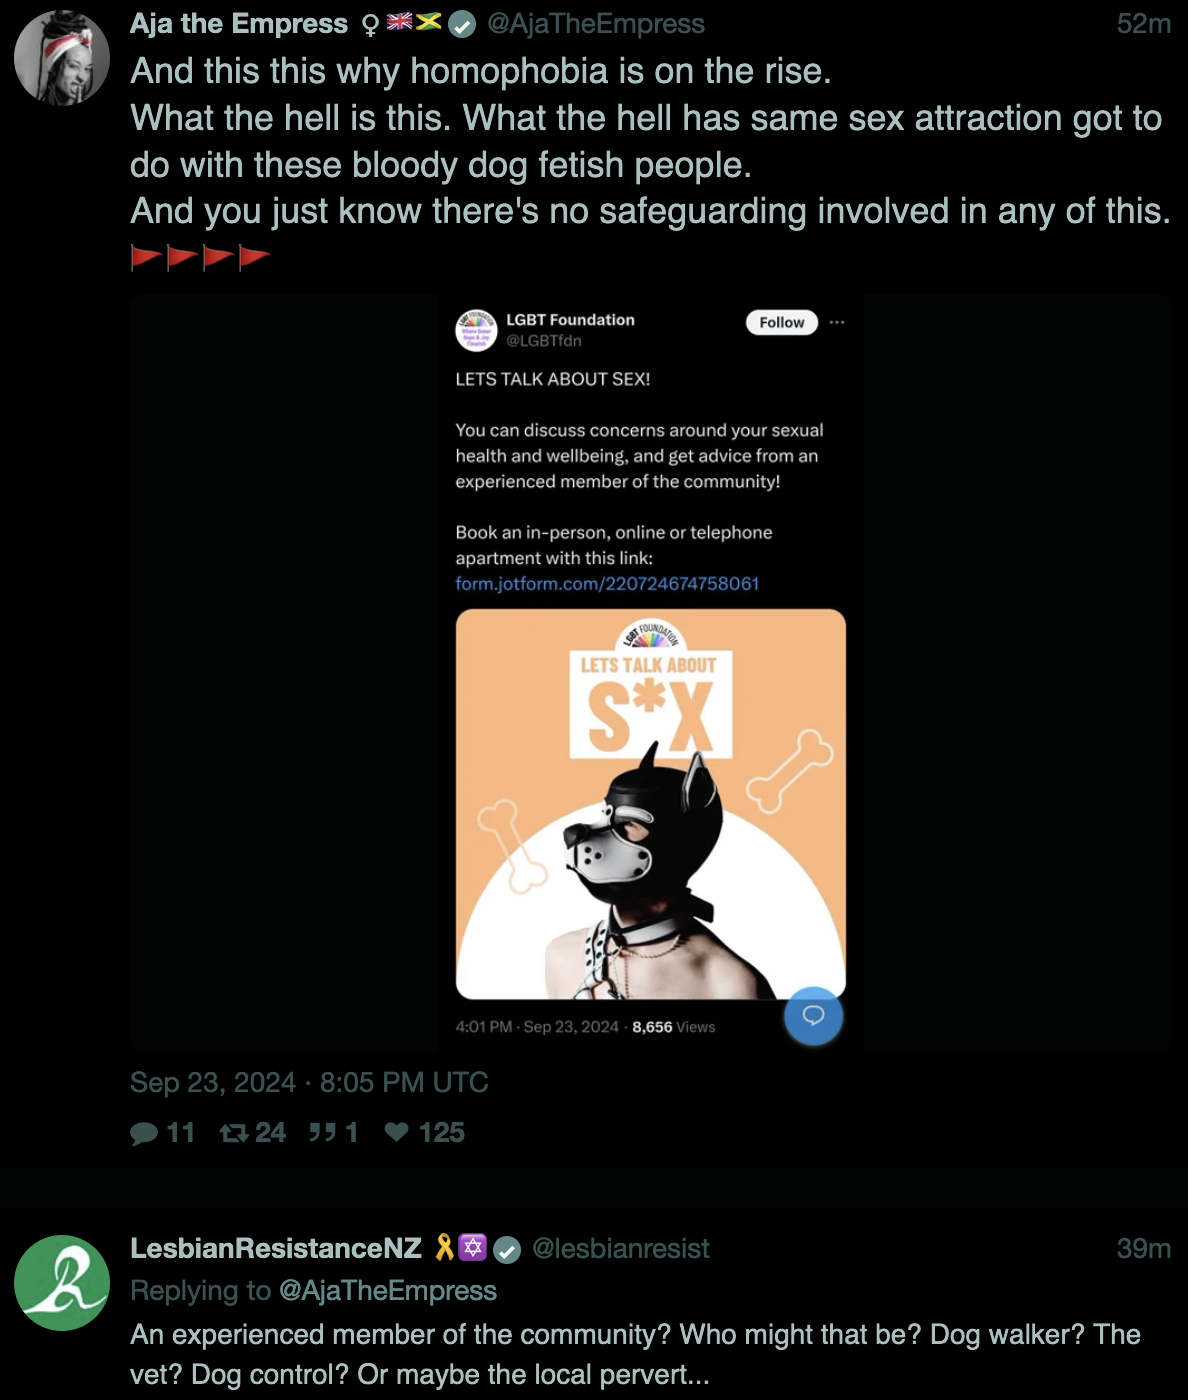Click Aja the Empress verified badge

coord(461,25)
